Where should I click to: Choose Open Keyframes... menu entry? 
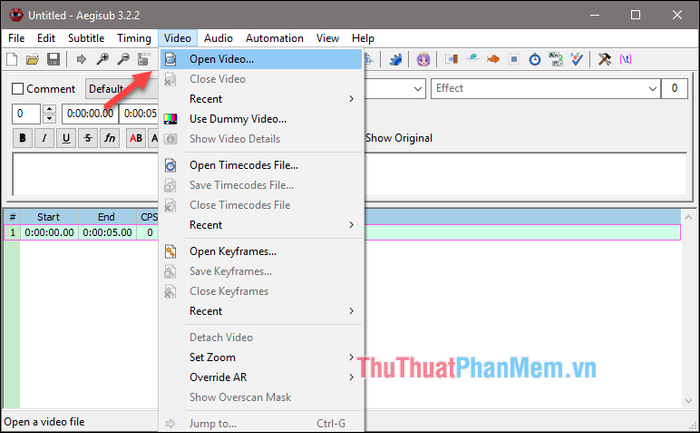pyautogui.click(x=261, y=251)
